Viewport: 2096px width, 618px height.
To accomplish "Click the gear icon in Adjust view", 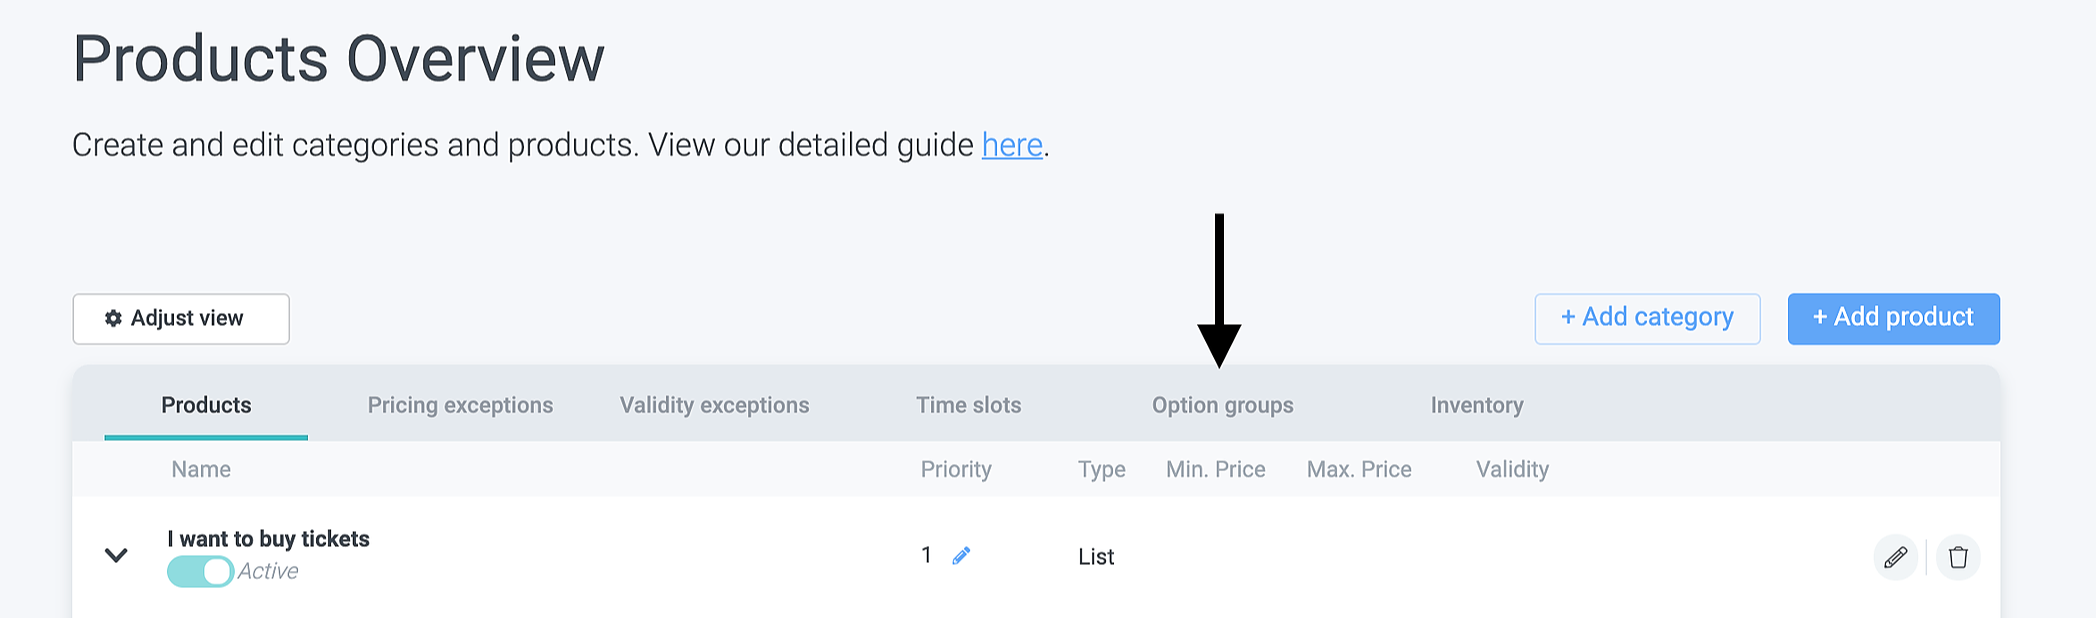I will pyautogui.click(x=114, y=318).
